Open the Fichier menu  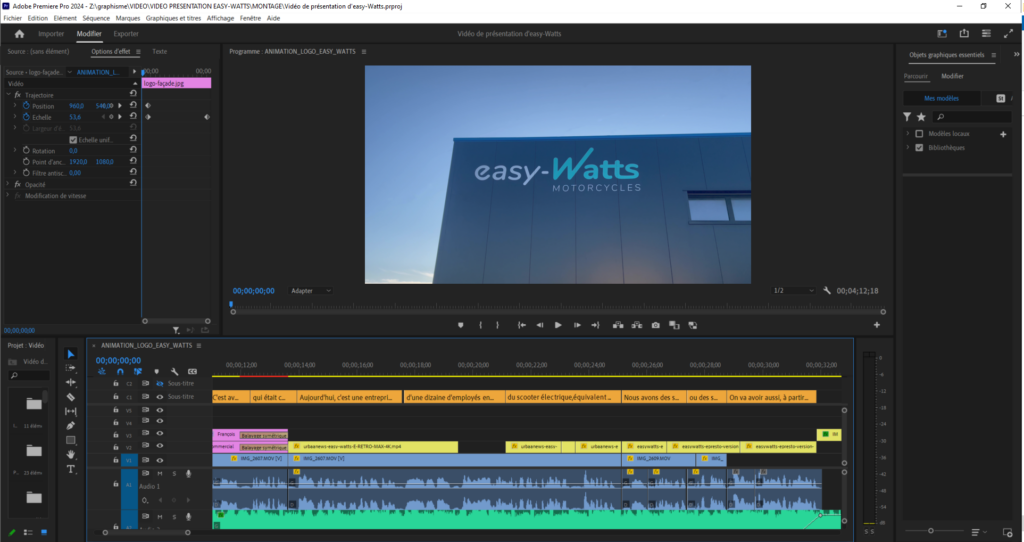12,18
